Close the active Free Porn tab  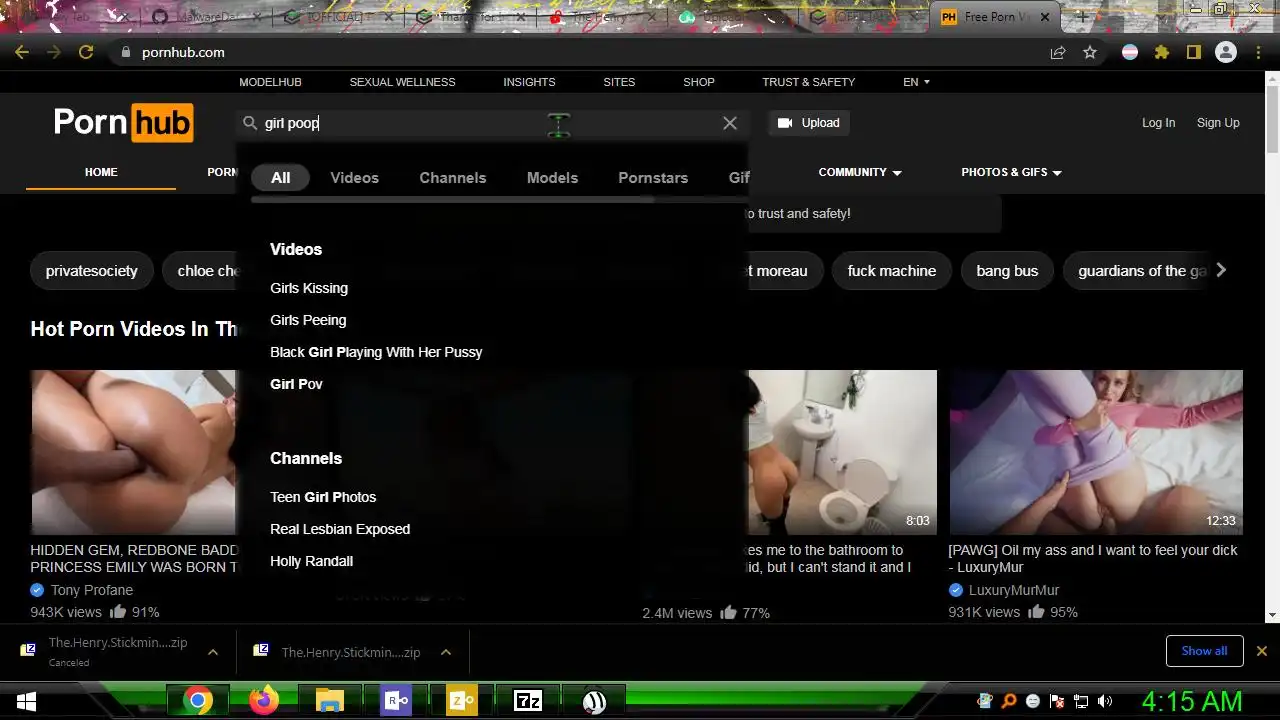point(1046,17)
